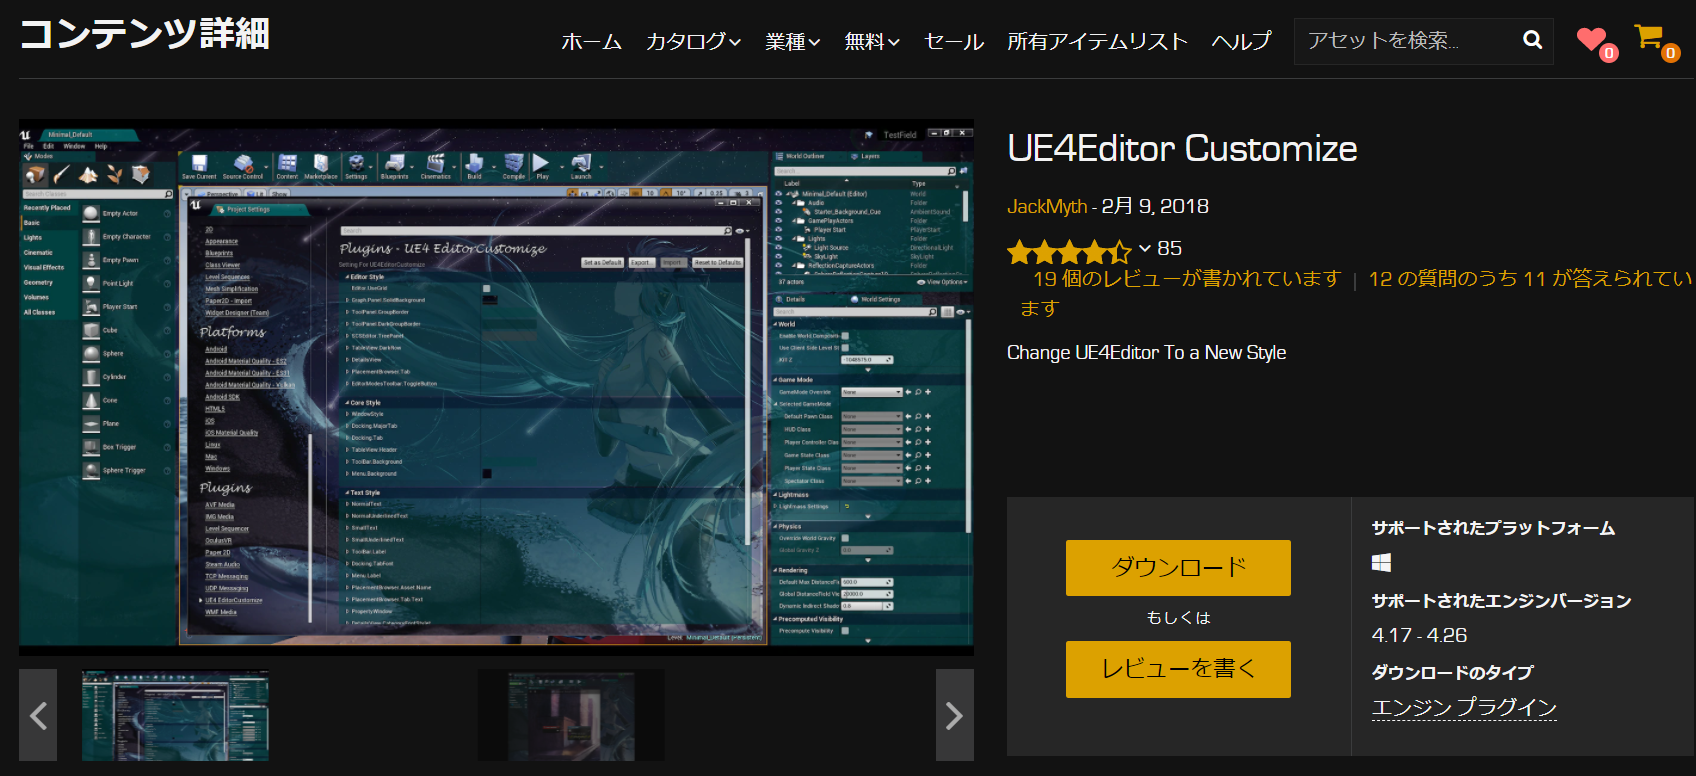This screenshot has height=776, width=1696.
Task: Go to ホーム in the navigation
Action: tap(592, 41)
